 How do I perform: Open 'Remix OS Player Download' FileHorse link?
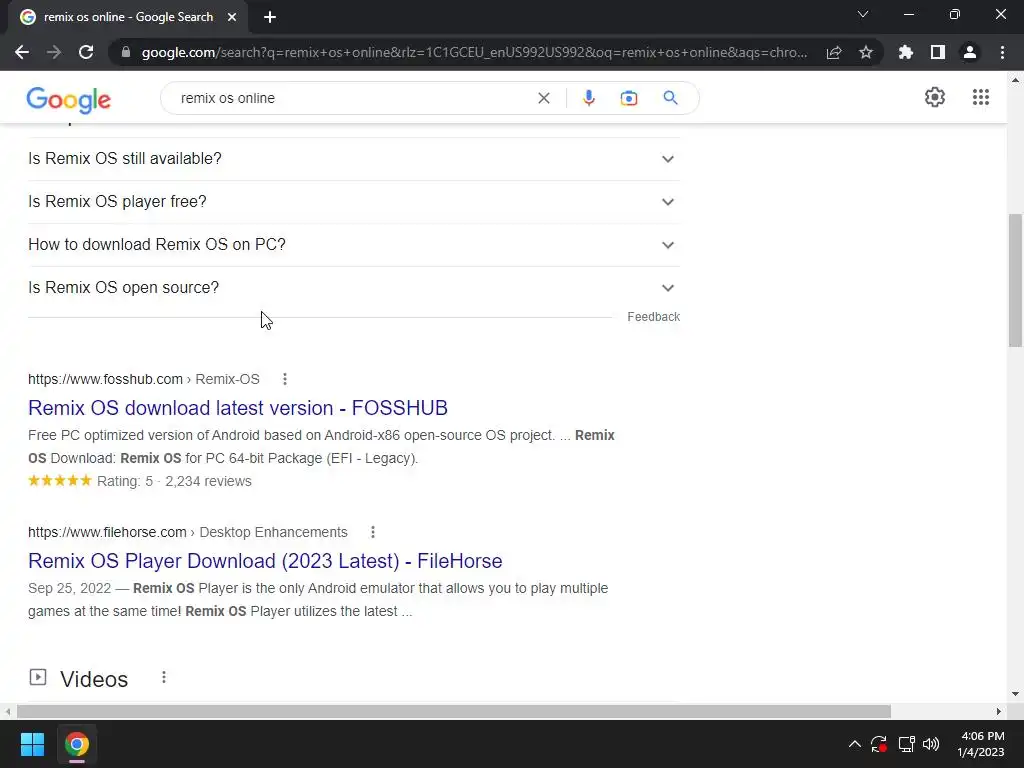point(265,561)
